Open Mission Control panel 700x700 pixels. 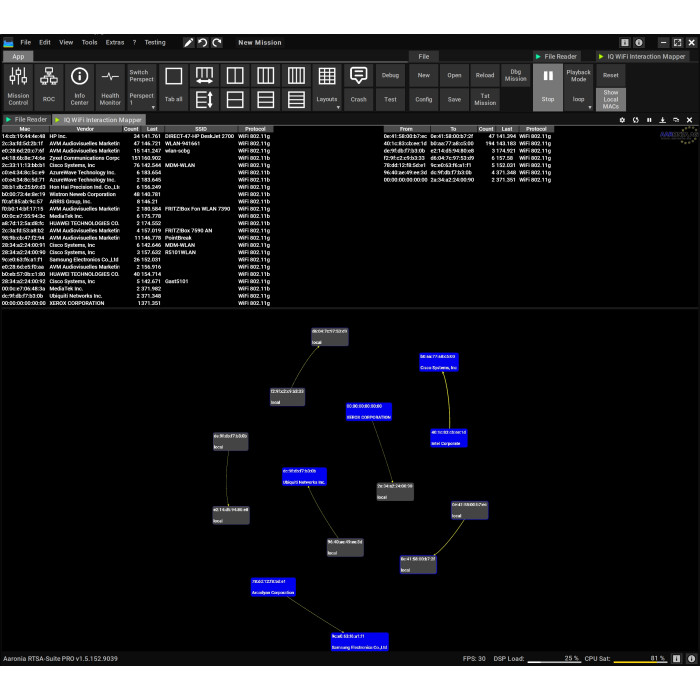18,87
